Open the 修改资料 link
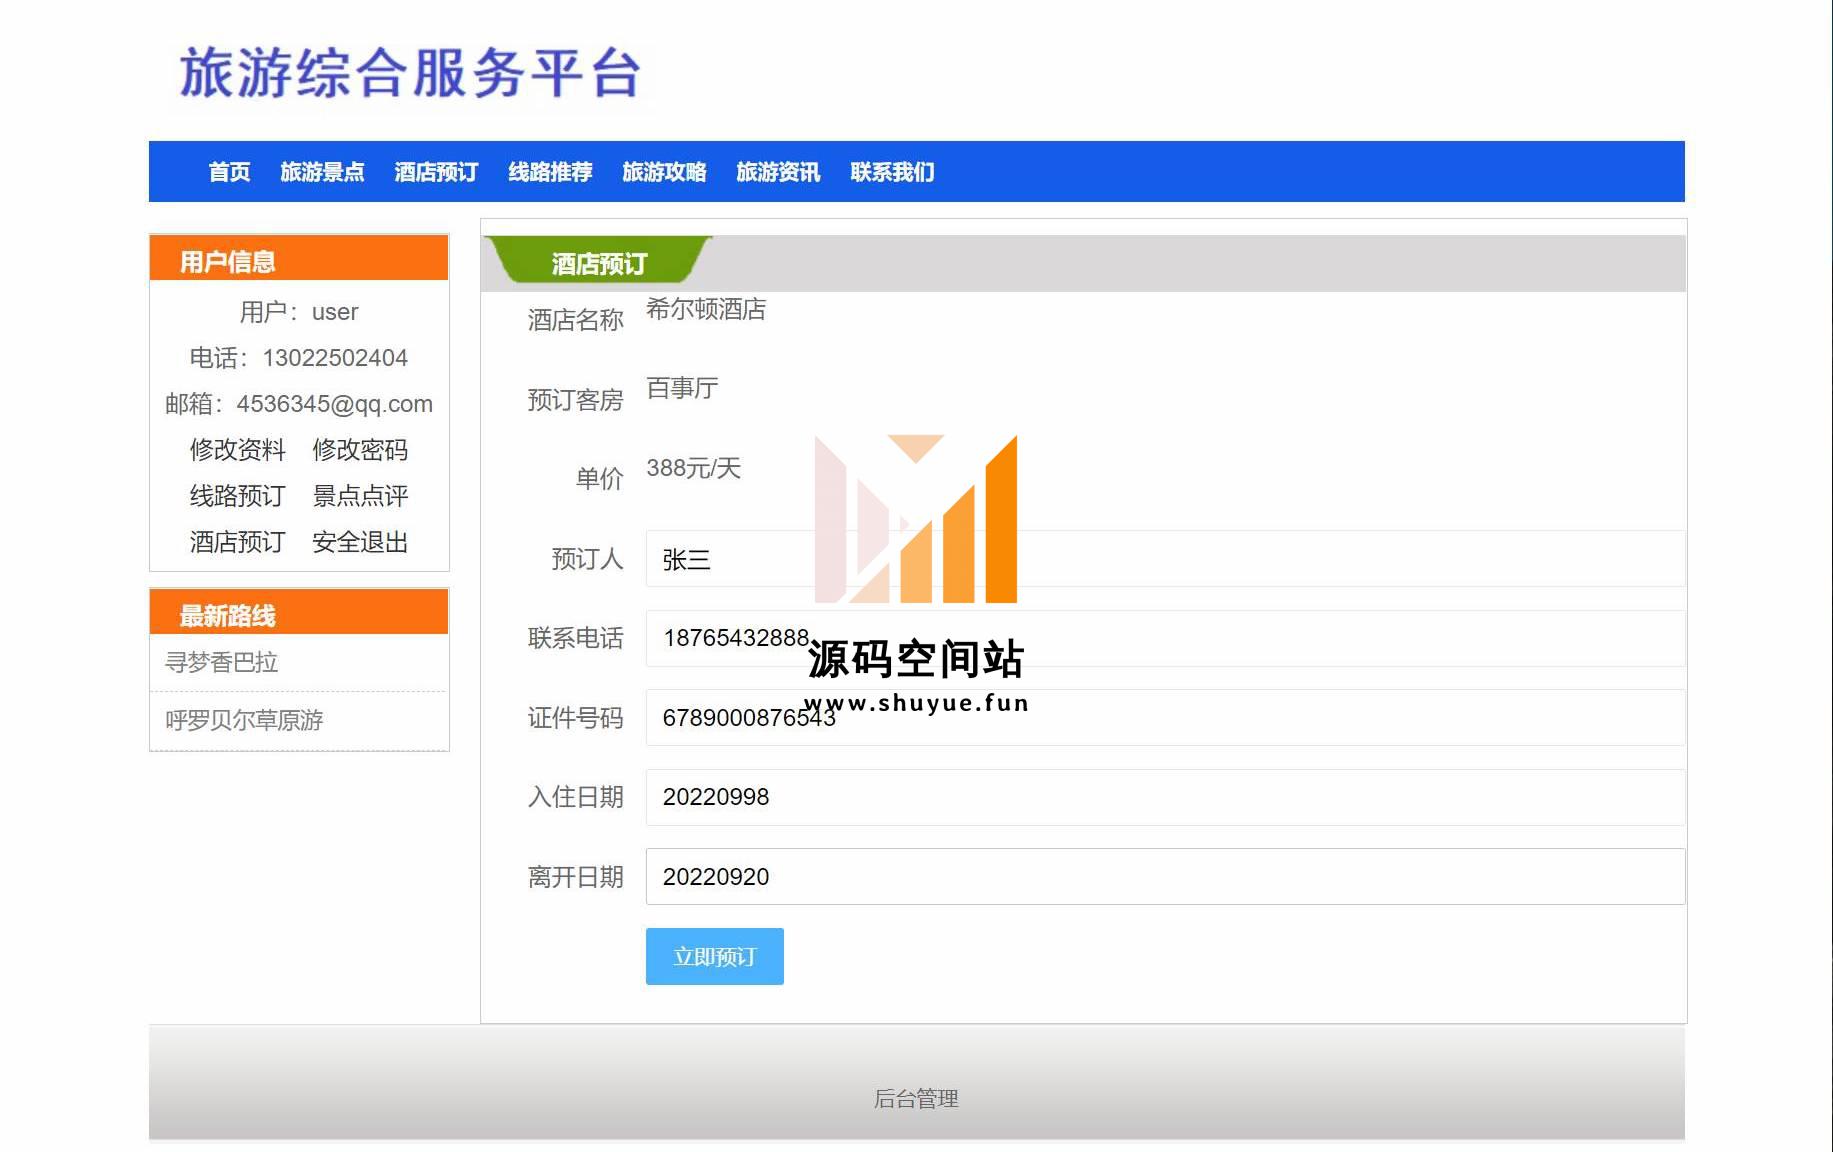 [238, 450]
